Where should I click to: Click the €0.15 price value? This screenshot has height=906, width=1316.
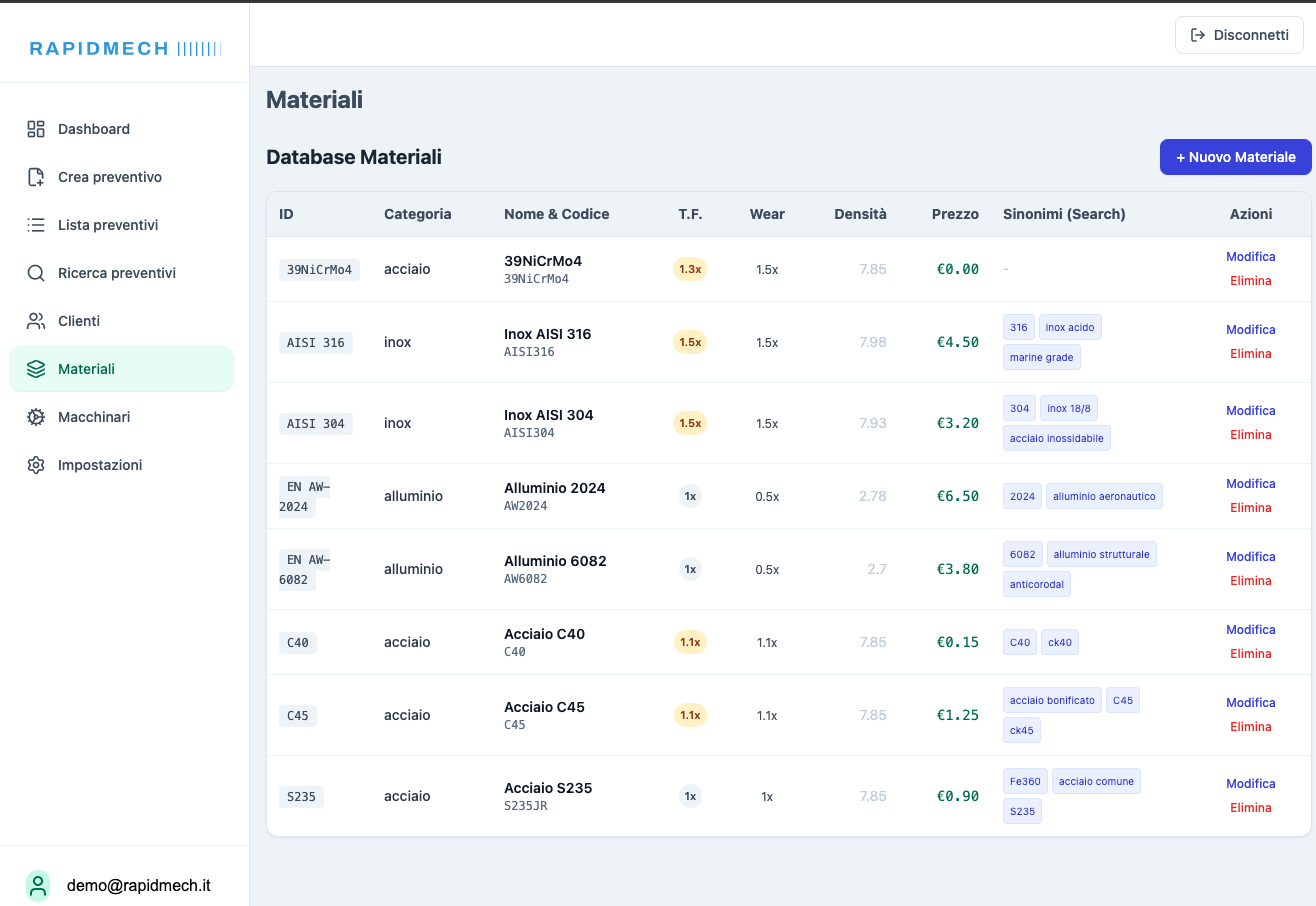click(957, 642)
